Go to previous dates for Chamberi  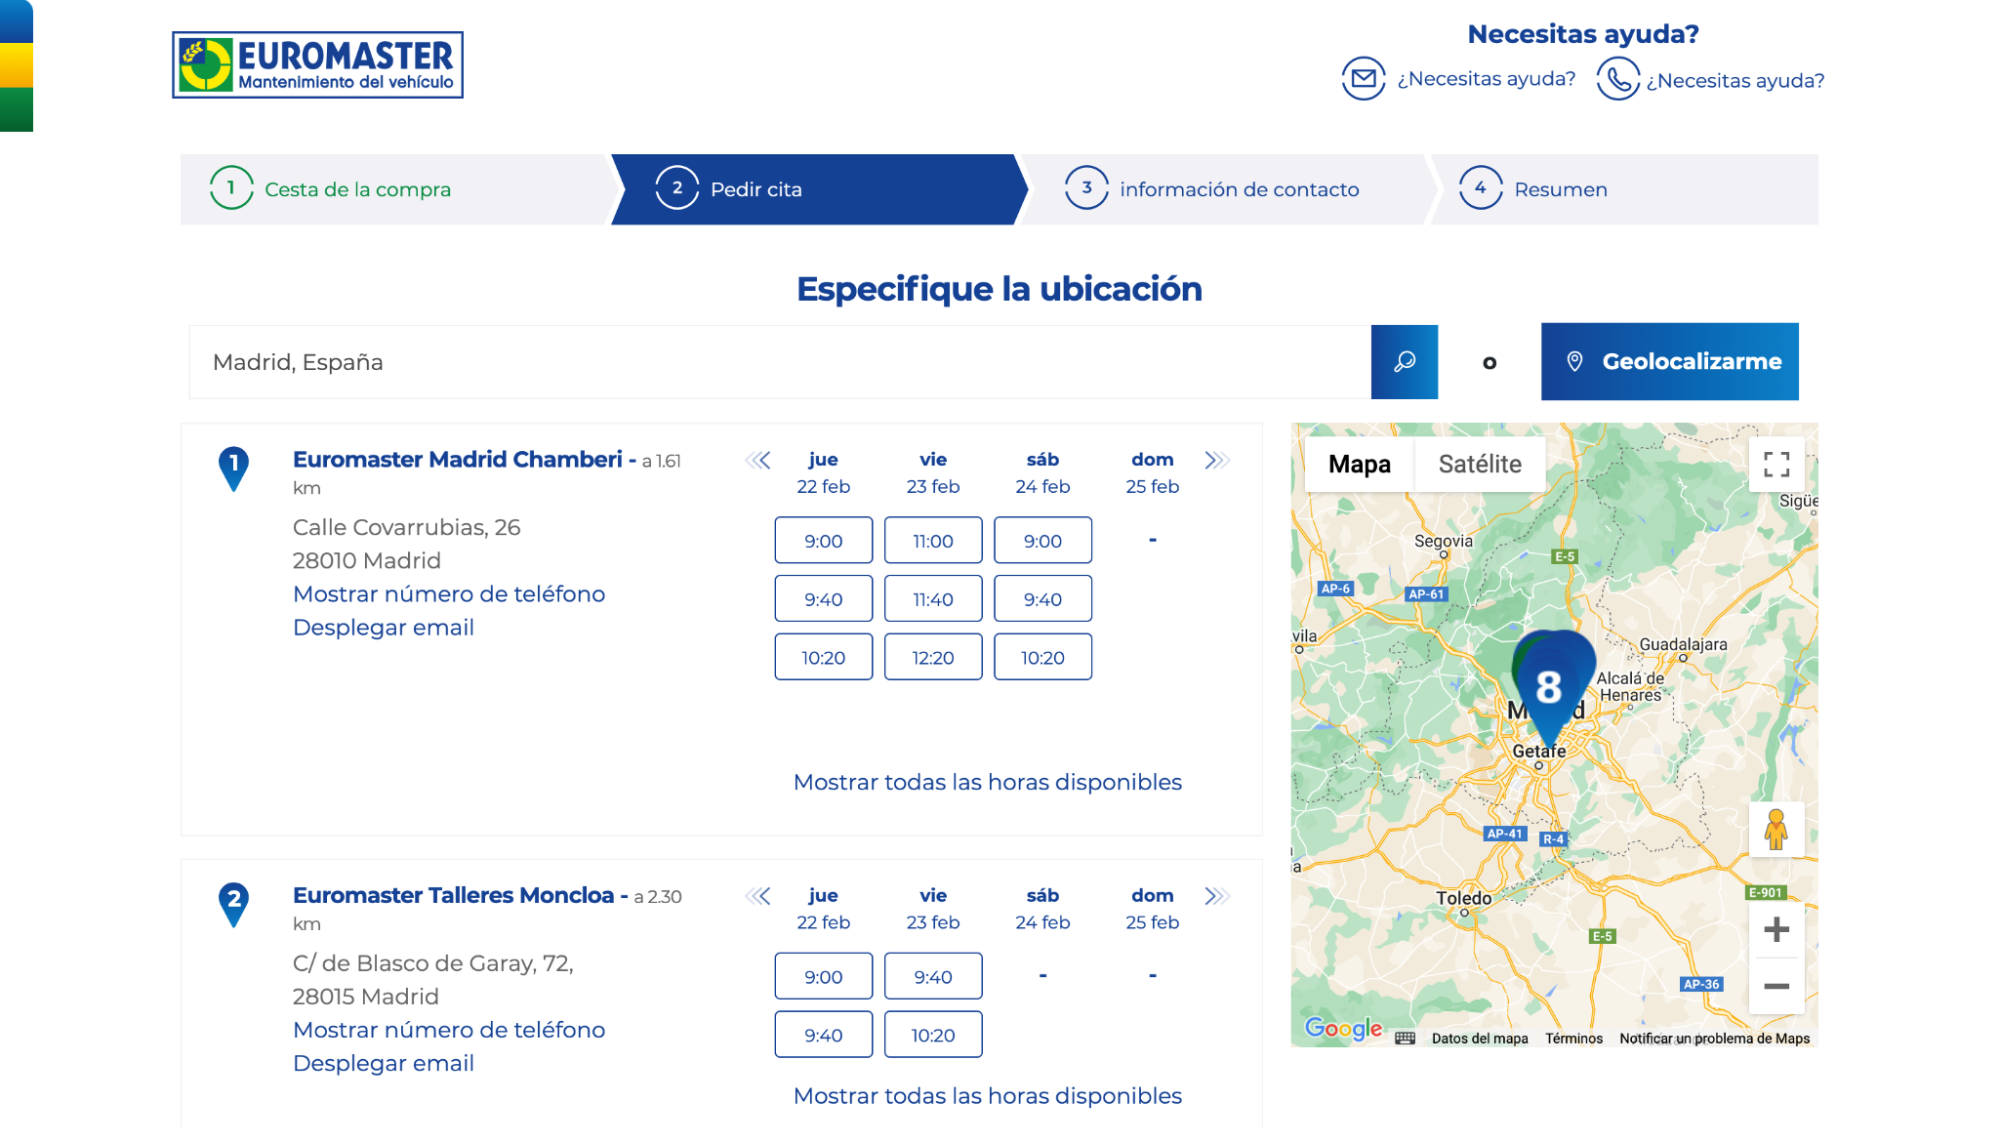(x=758, y=460)
